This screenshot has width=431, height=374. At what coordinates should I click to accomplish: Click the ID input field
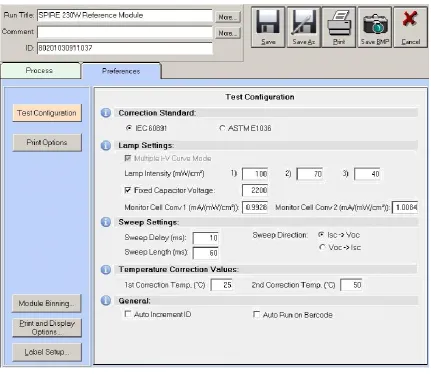point(125,48)
